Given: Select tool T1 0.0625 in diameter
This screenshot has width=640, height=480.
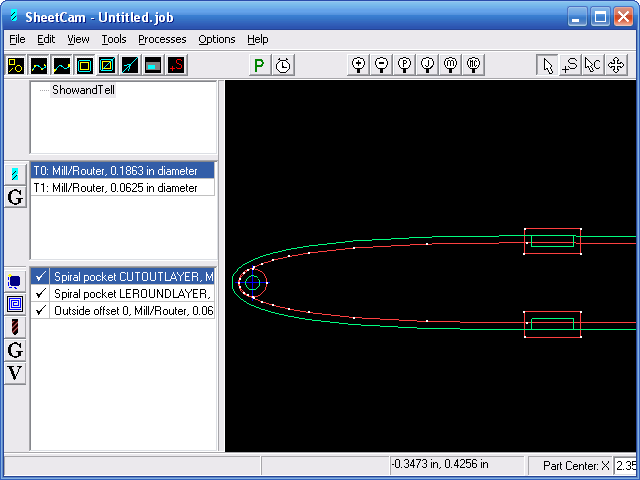Looking at the screenshot, I should tap(122, 188).
